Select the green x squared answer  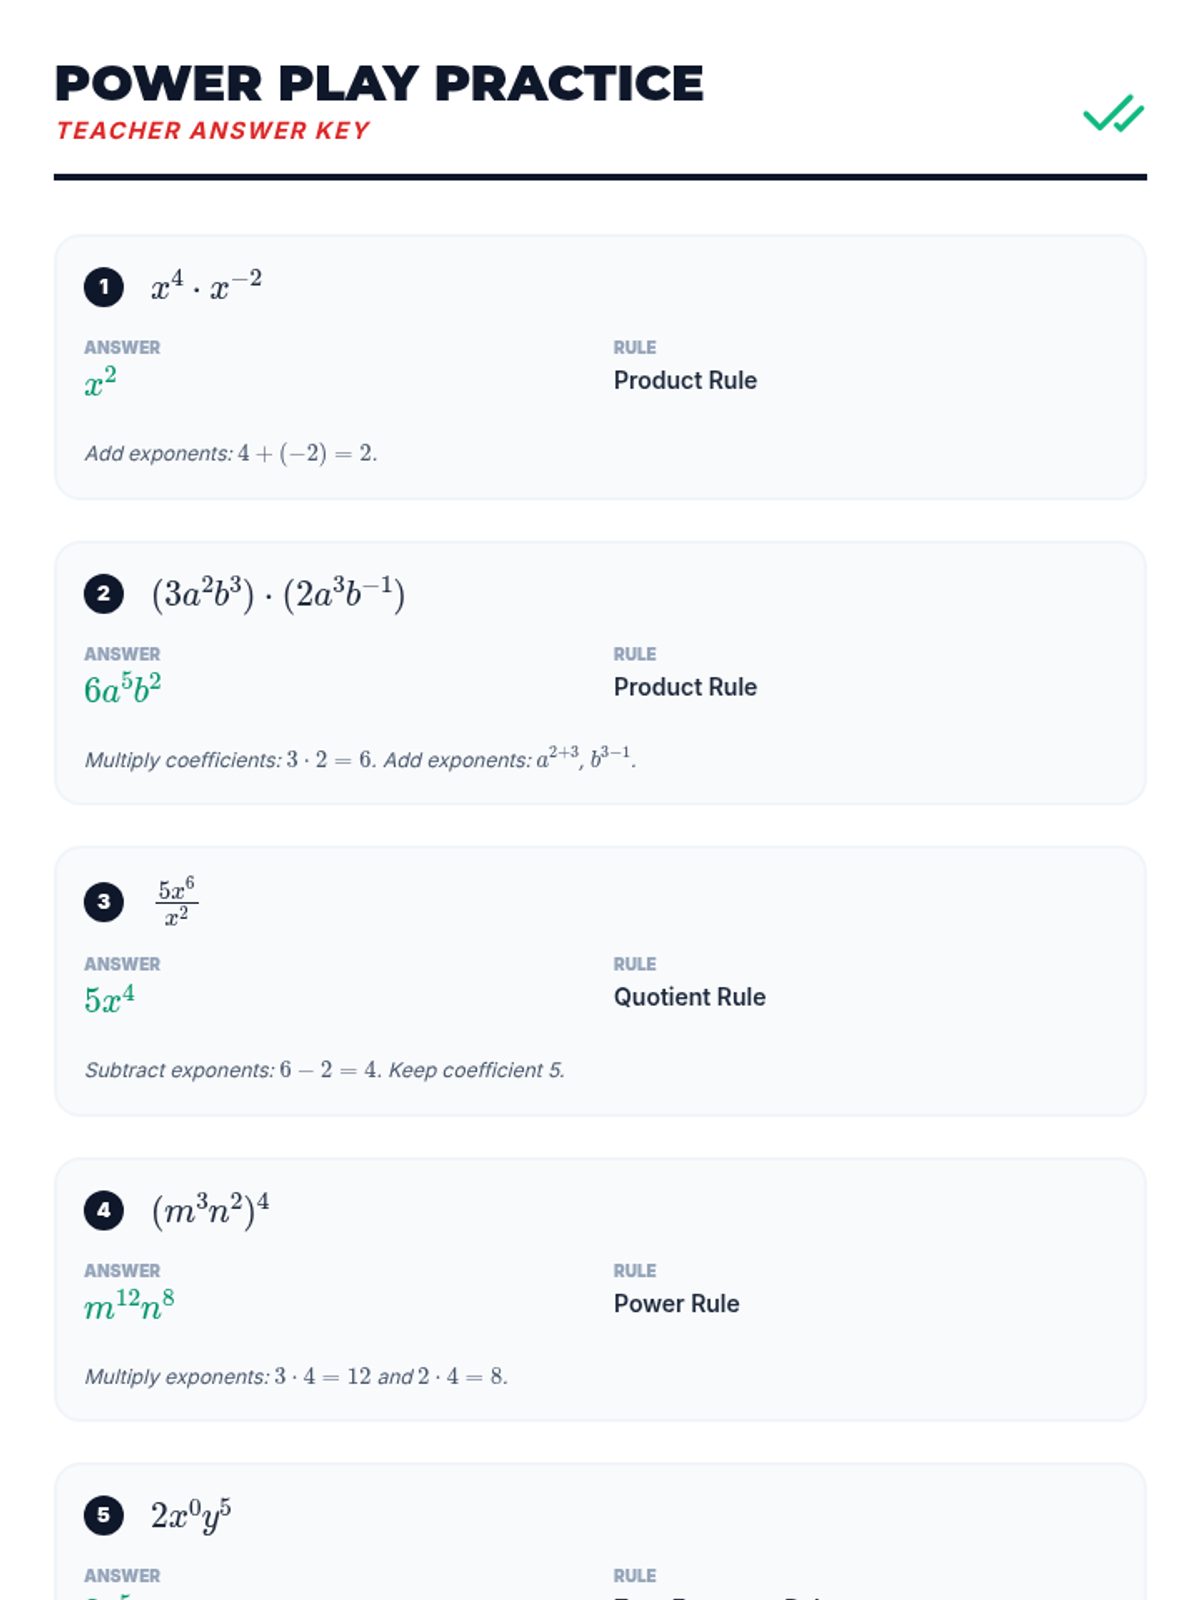tap(100, 382)
